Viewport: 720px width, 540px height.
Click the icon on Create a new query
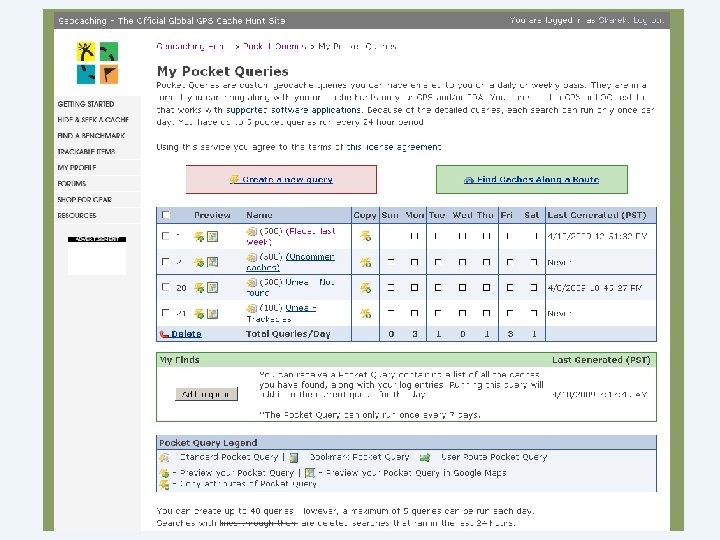[x=234, y=179]
